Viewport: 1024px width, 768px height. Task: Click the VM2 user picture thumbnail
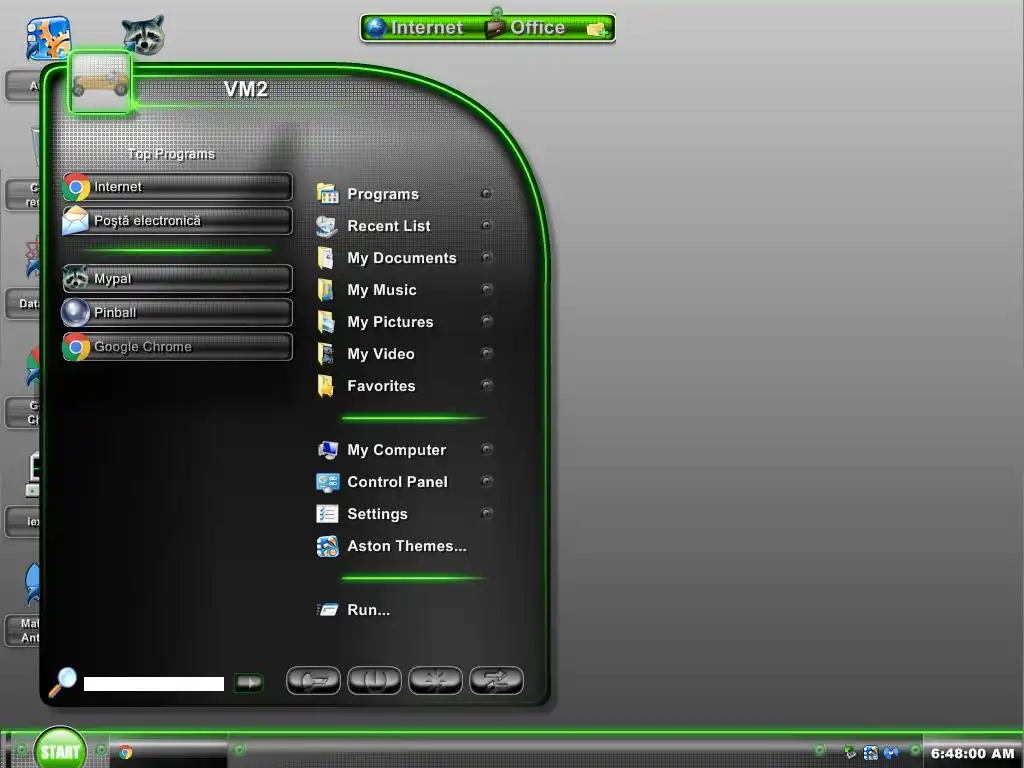pyautogui.click(x=100, y=83)
